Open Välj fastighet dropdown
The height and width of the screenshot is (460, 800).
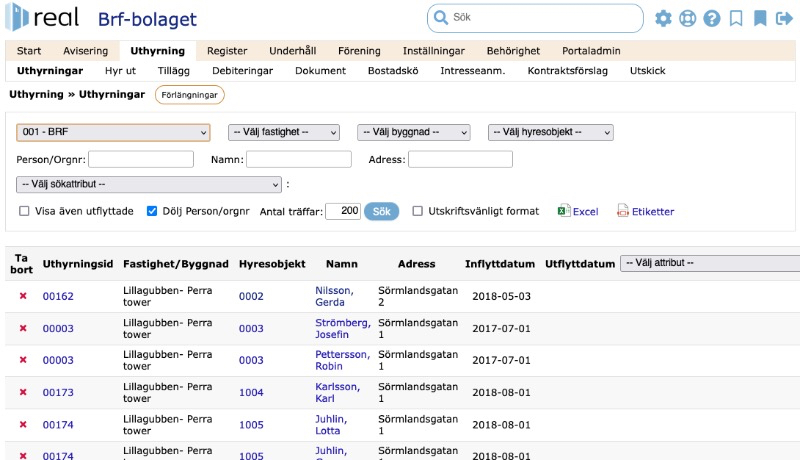coord(284,132)
